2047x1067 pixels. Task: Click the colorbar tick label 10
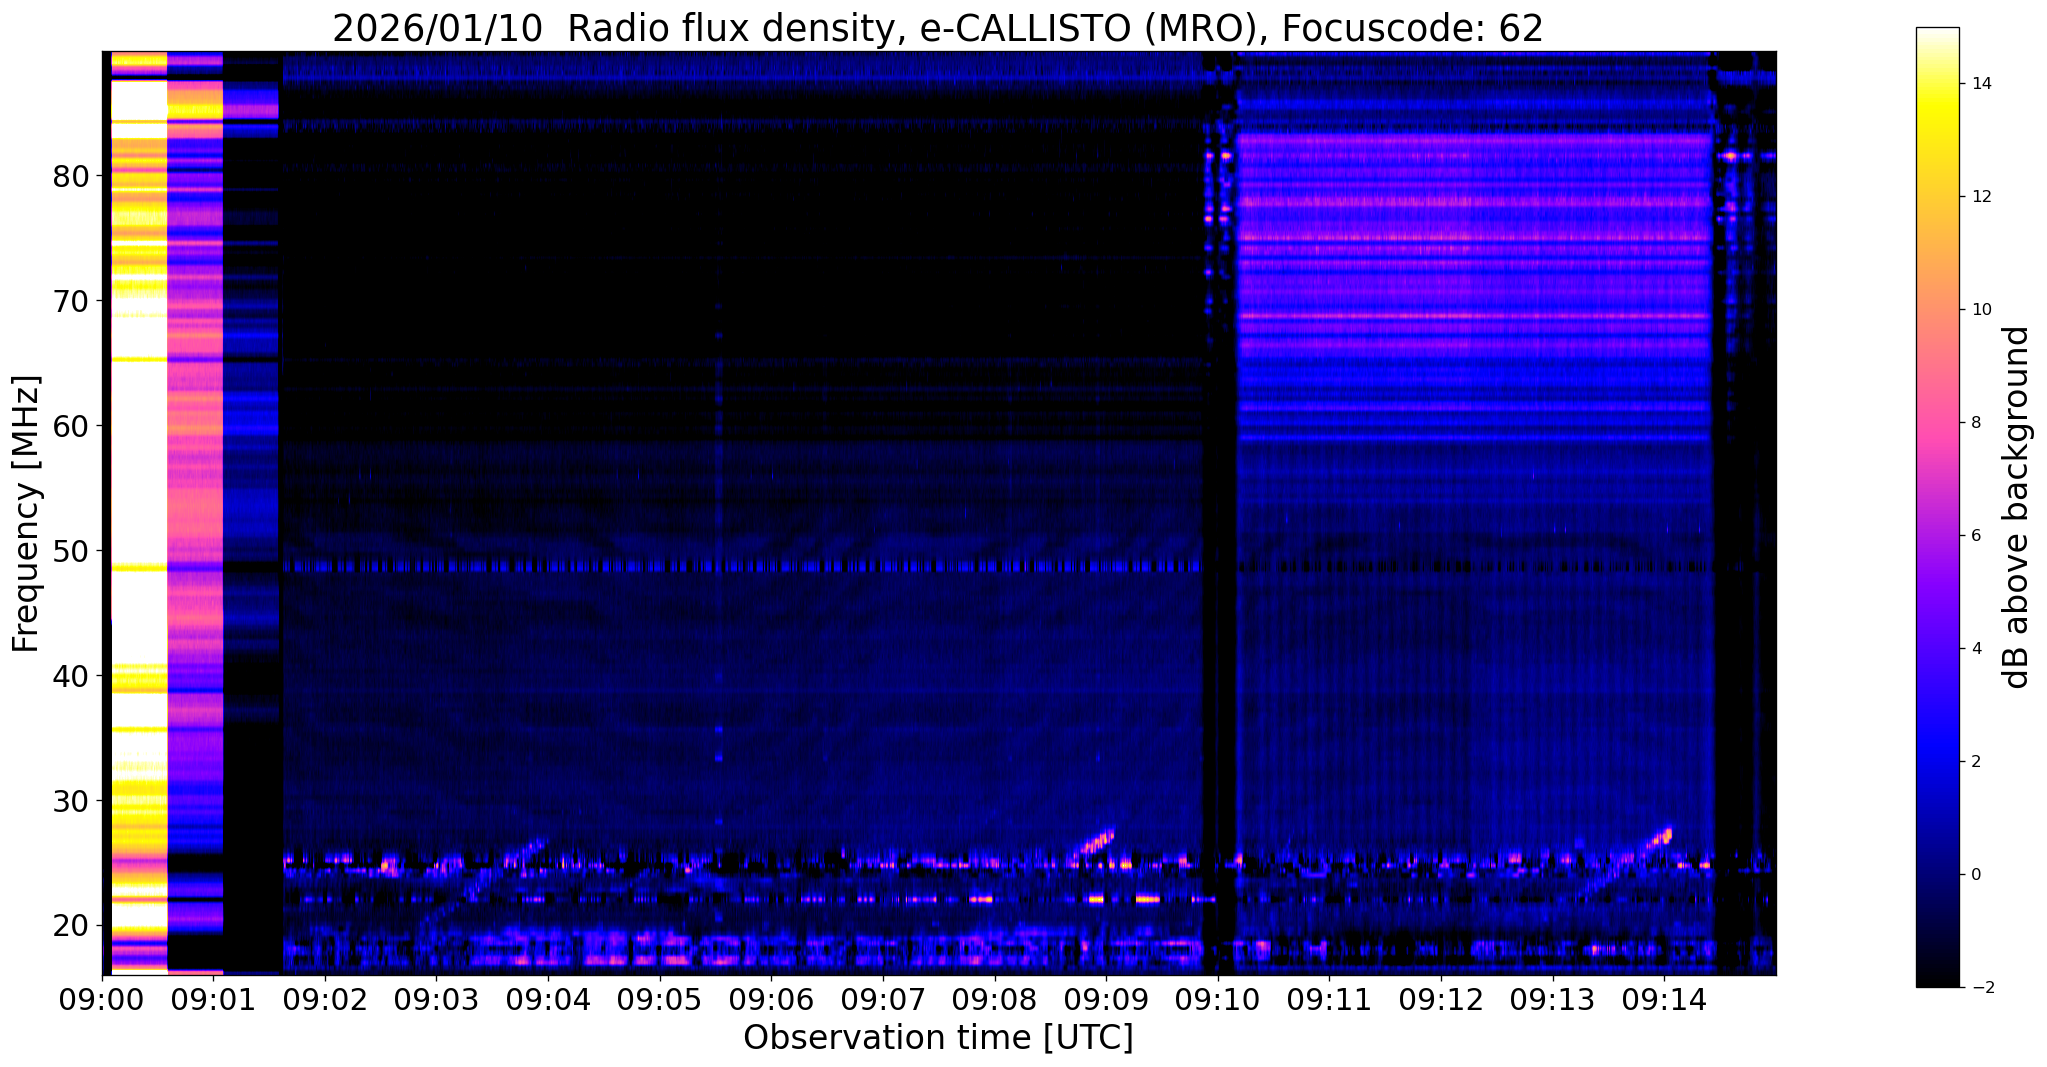[1981, 310]
